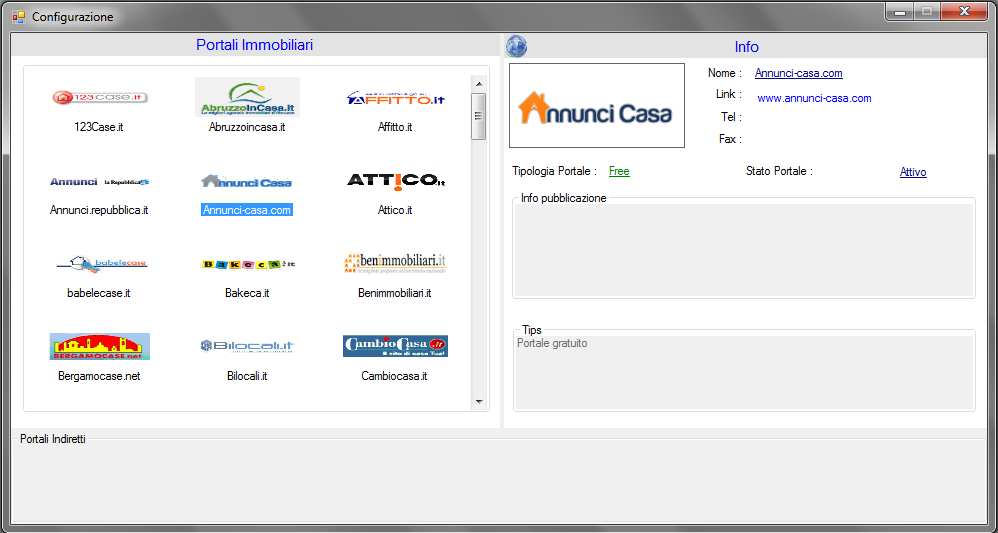
Task: Click the portal list scrollbar thumb
Action: [x=479, y=116]
